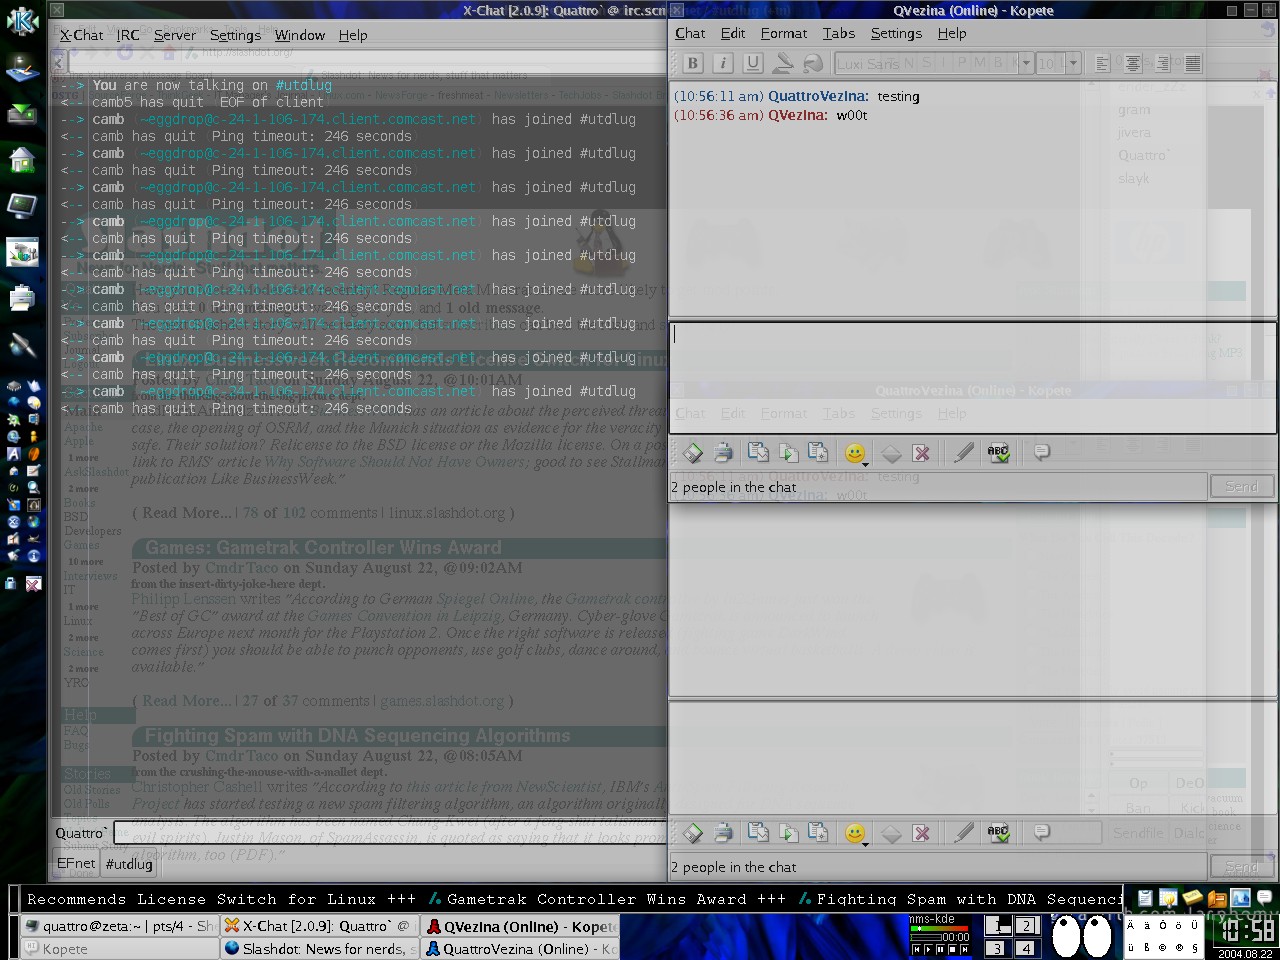This screenshot has height=960, width=1280.
Task: Click save icon in QuattroVezina chat toolbar
Action: [x=693, y=833]
